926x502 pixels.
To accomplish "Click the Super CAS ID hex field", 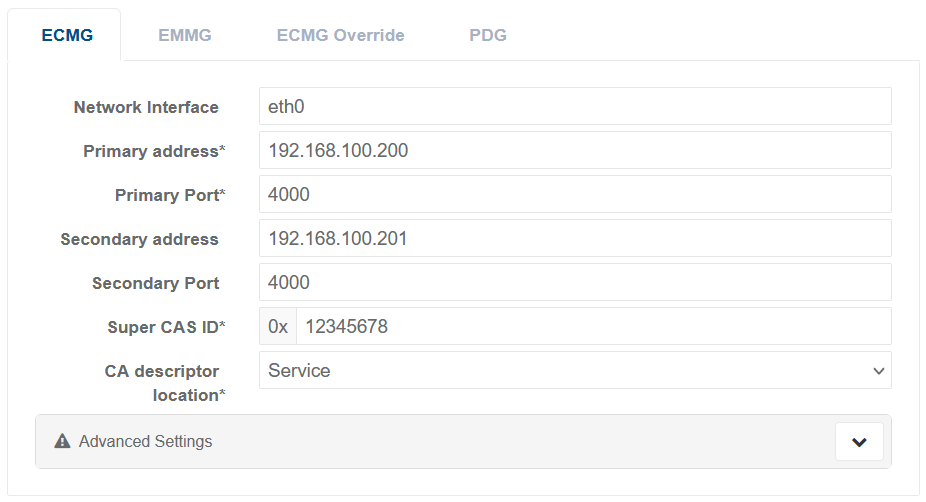I will pos(593,326).
